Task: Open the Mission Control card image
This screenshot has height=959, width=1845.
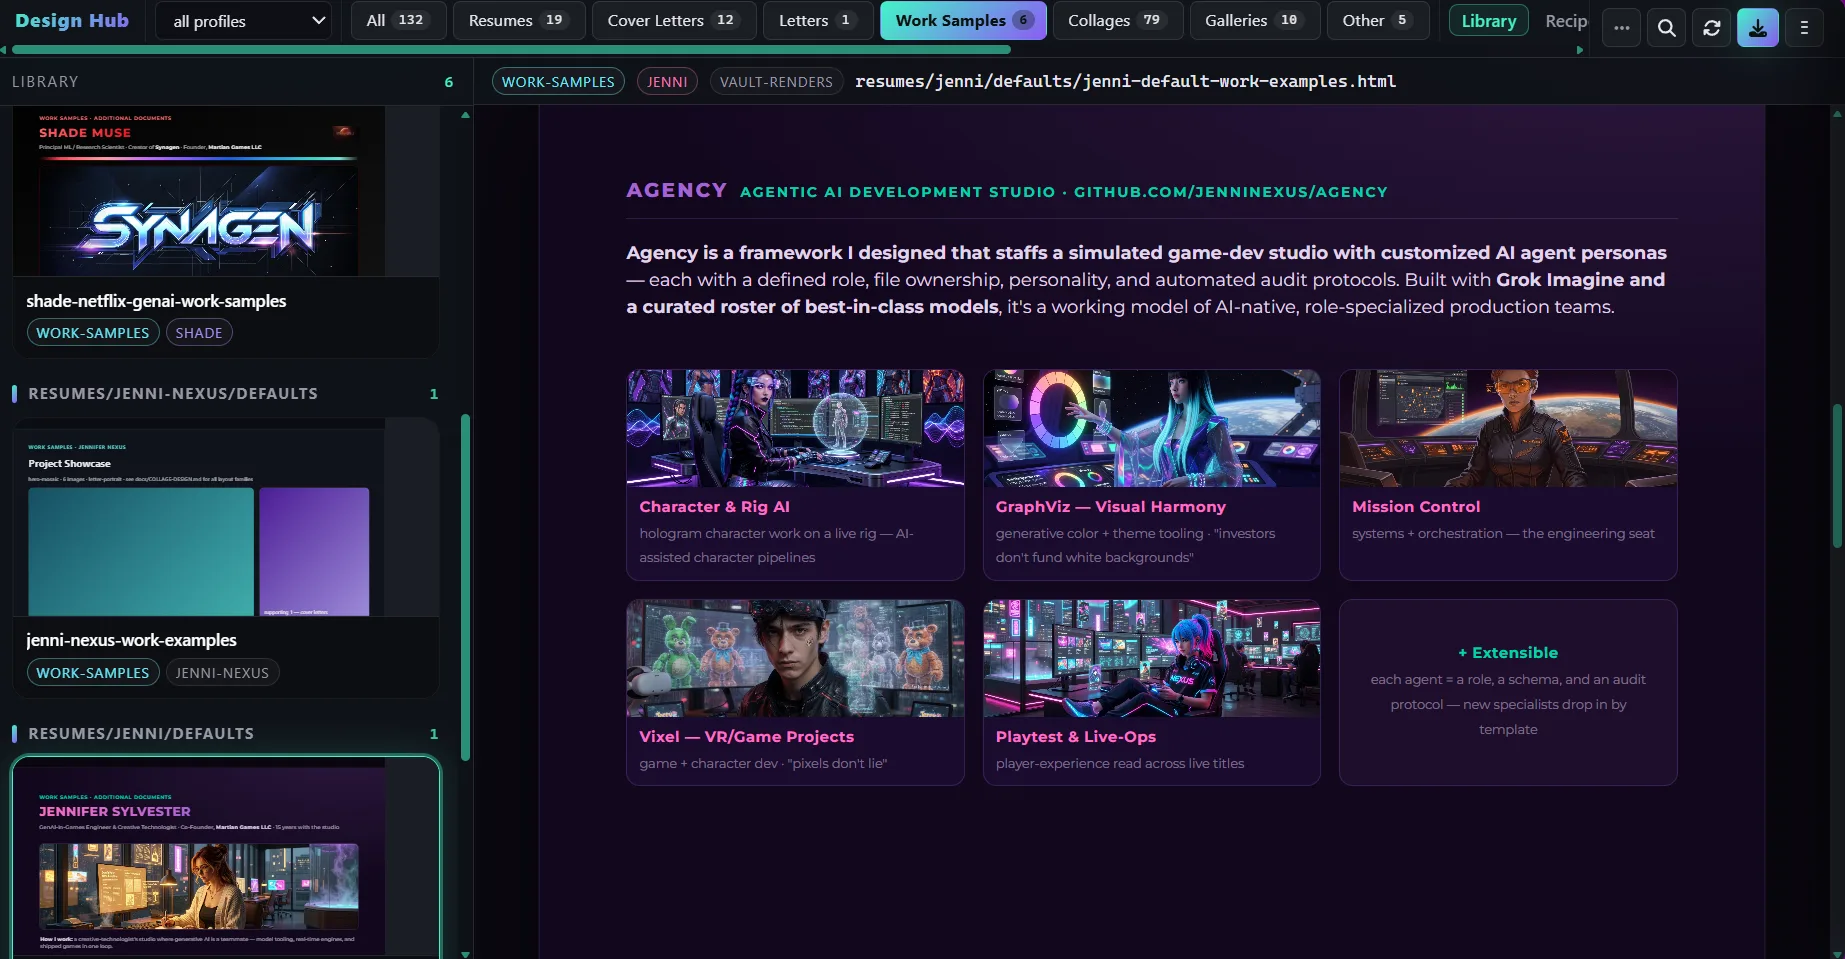Action: pos(1508,428)
